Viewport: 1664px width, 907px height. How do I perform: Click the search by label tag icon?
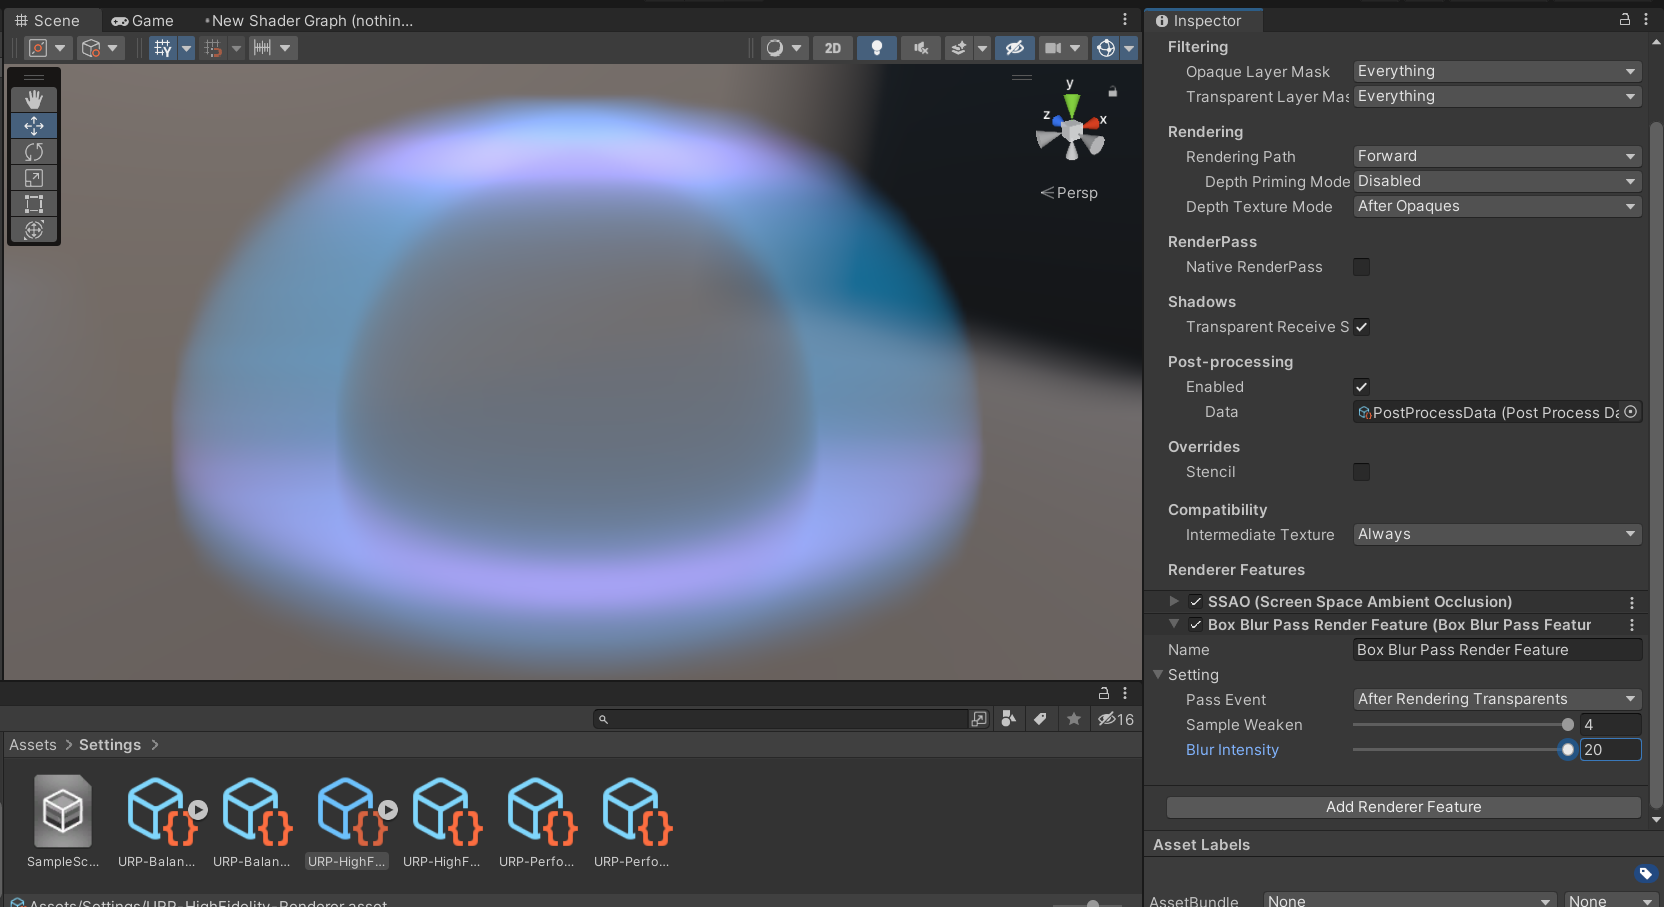1041,719
